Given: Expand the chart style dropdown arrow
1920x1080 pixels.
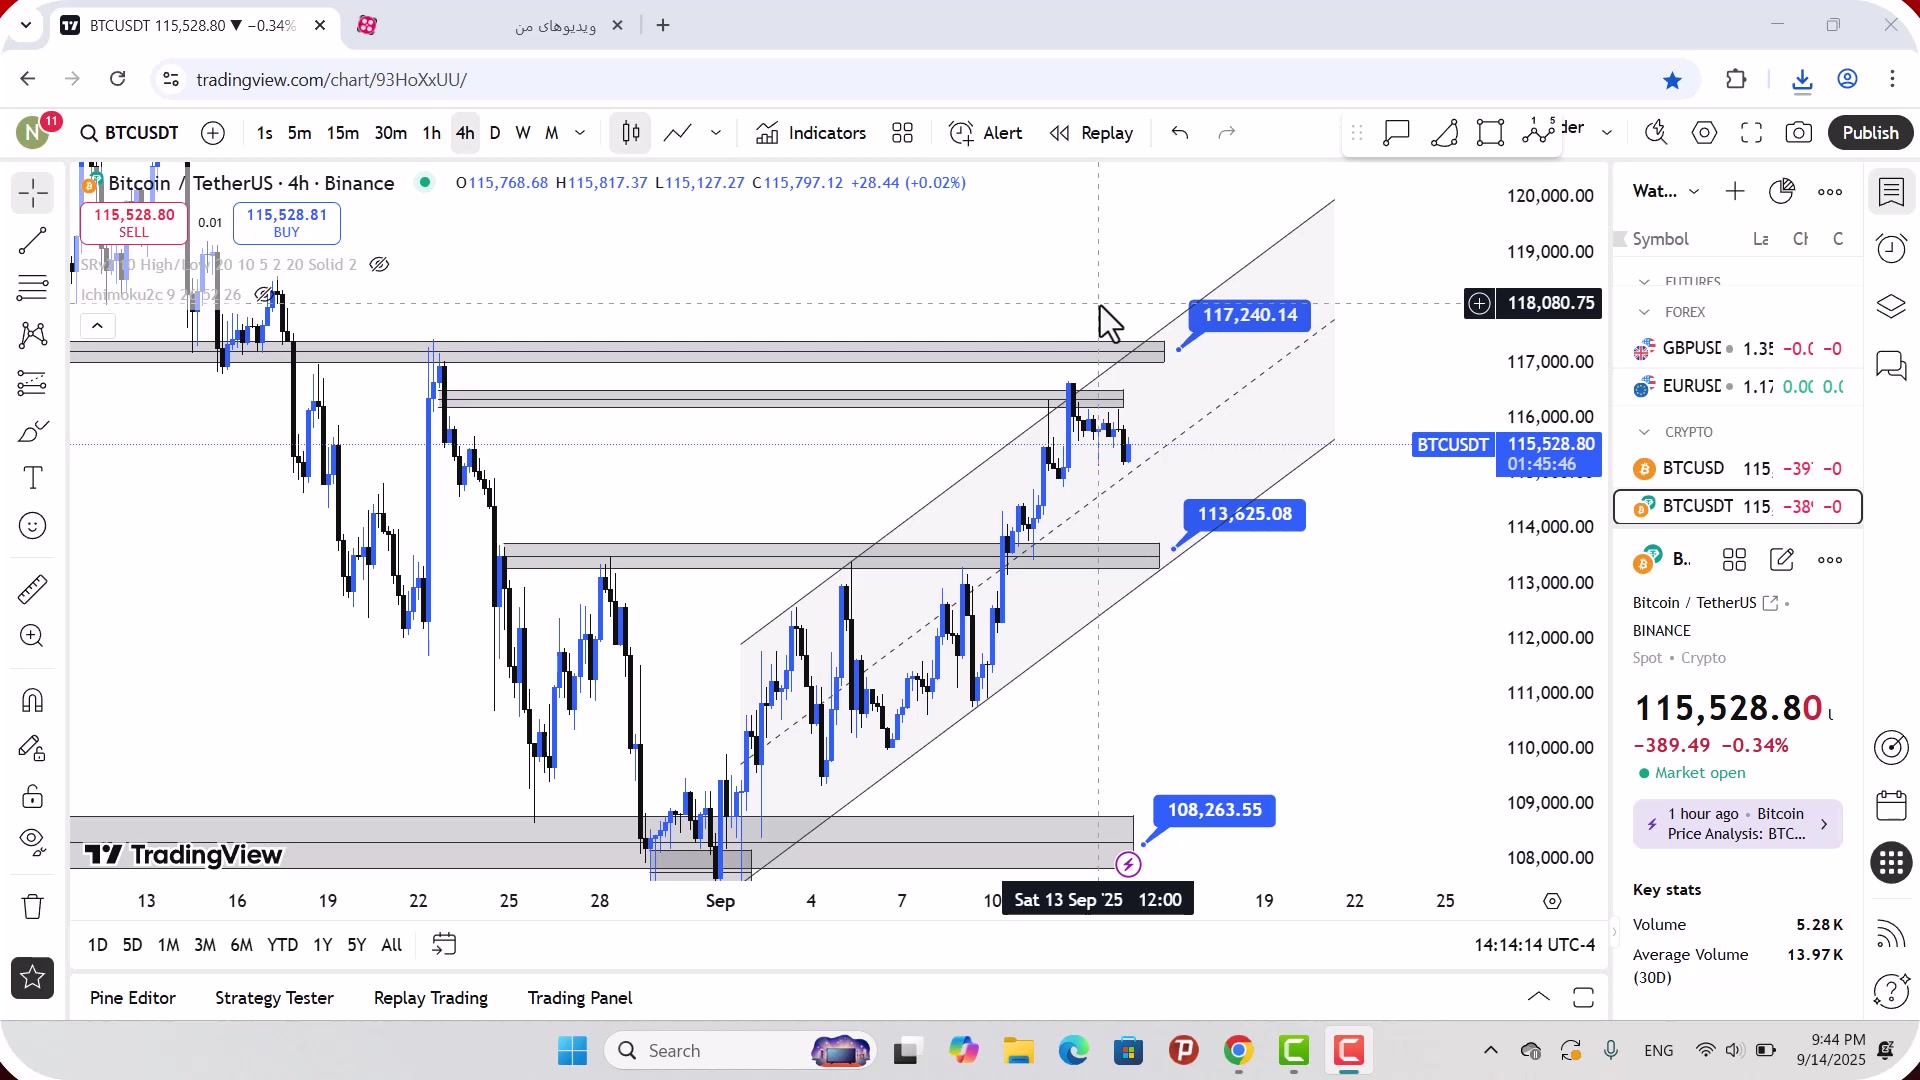Looking at the screenshot, I should [716, 133].
